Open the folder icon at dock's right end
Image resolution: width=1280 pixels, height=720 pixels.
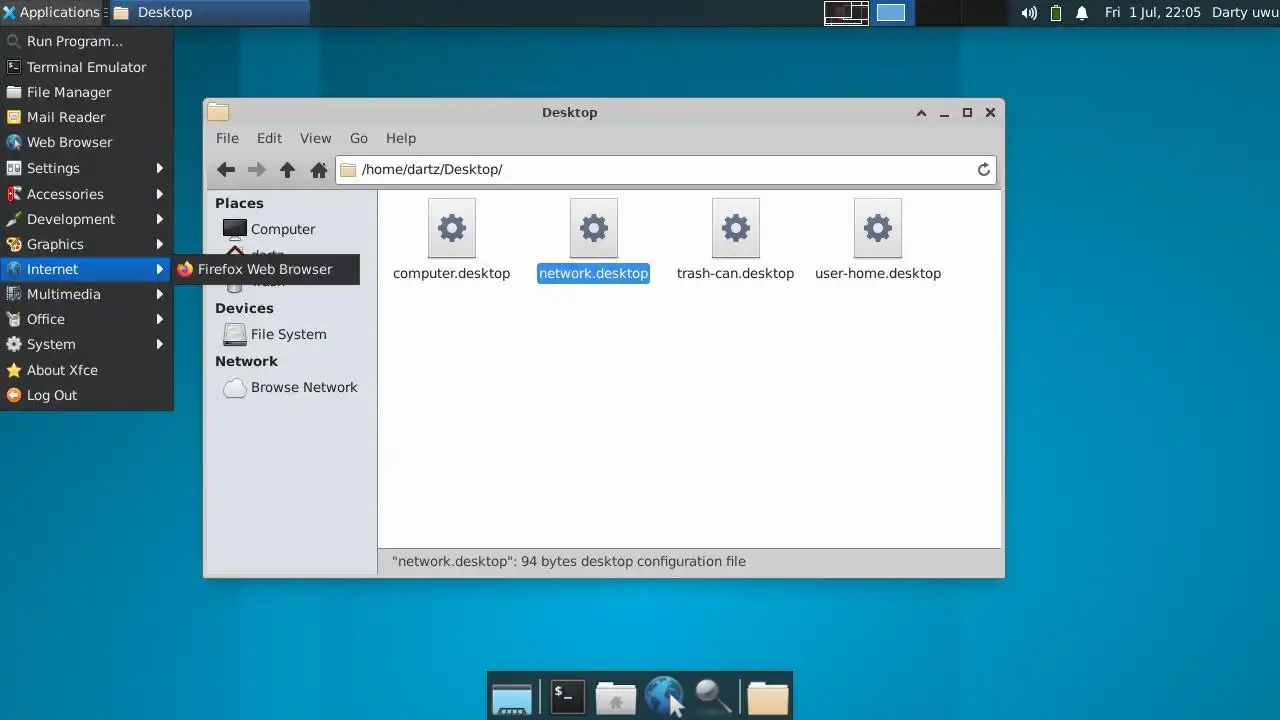pos(768,697)
